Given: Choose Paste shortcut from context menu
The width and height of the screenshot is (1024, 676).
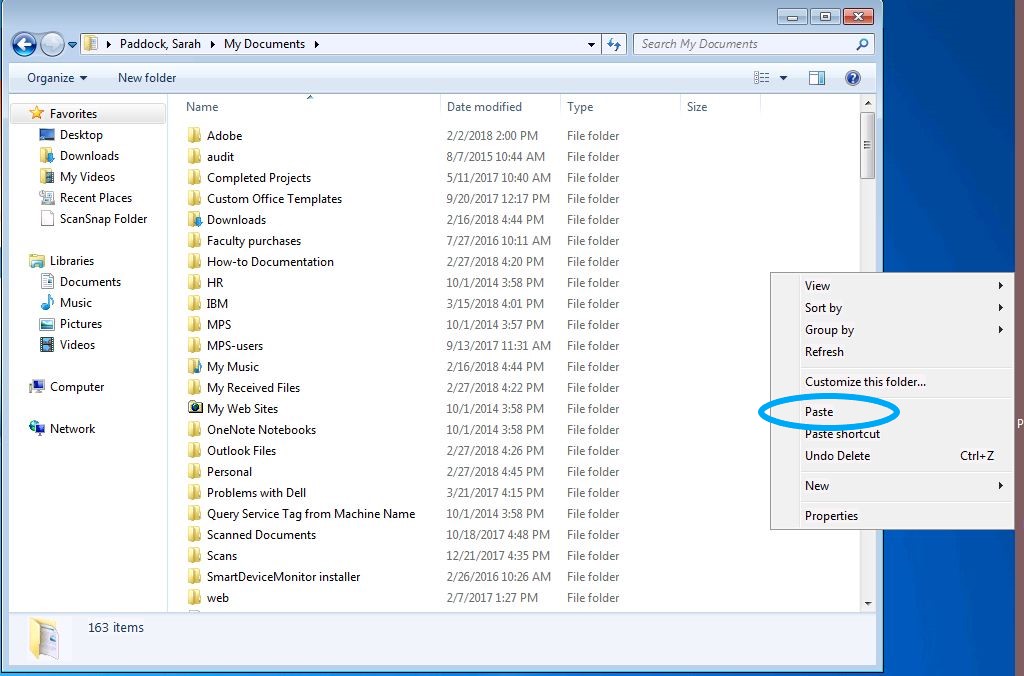Looking at the screenshot, I should (891, 434).
